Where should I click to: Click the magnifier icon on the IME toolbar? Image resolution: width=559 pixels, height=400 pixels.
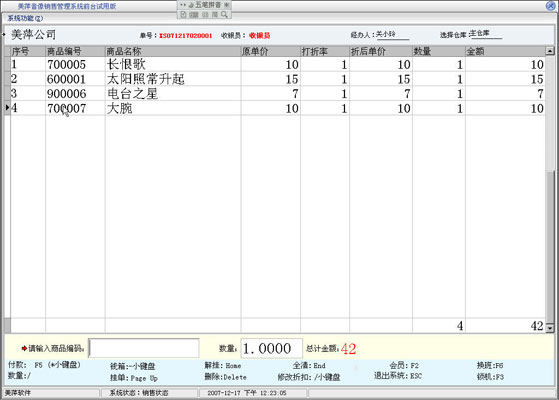click(x=224, y=15)
